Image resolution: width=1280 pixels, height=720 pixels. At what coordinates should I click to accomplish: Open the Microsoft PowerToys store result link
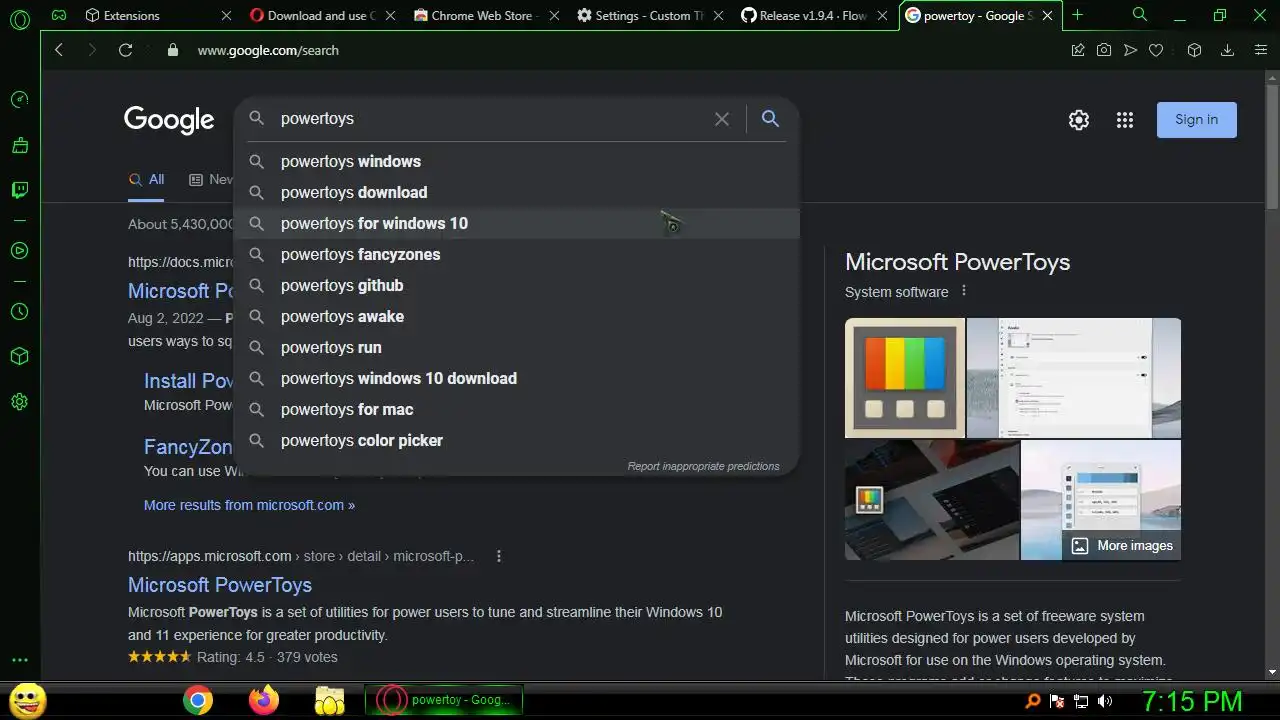[x=220, y=585]
